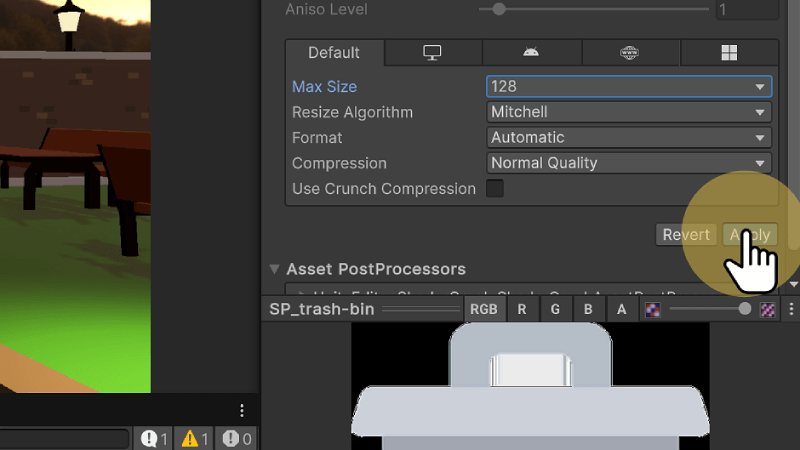Click the low mip level icon in preview toolbar
This screenshot has width=800, height=450.
[x=653, y=310]
